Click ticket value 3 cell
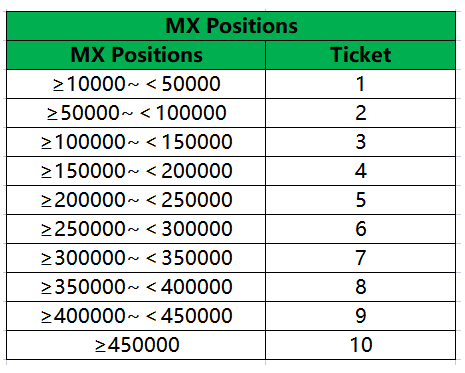This screenshot has width=465, height=373. [x=361, y=142]
